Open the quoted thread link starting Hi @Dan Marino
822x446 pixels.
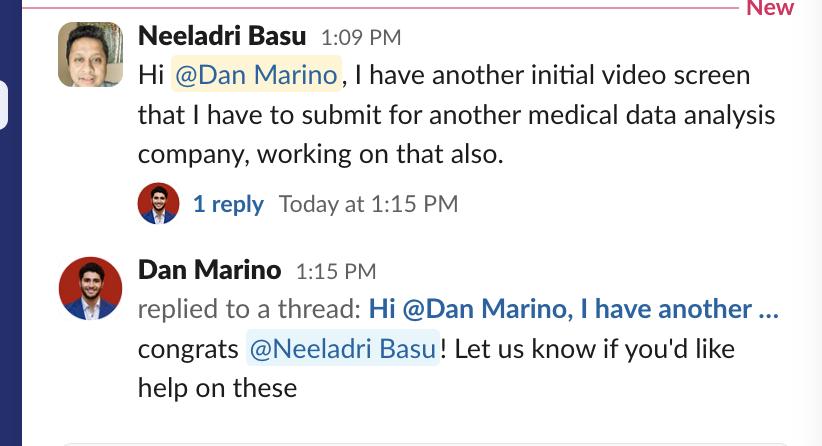coord(573,310)
